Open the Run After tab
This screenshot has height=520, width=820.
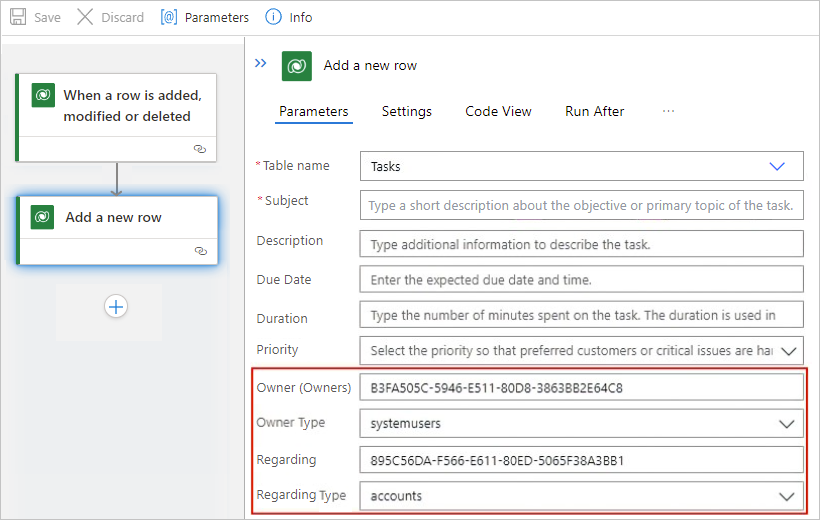(x=595, y=111)
